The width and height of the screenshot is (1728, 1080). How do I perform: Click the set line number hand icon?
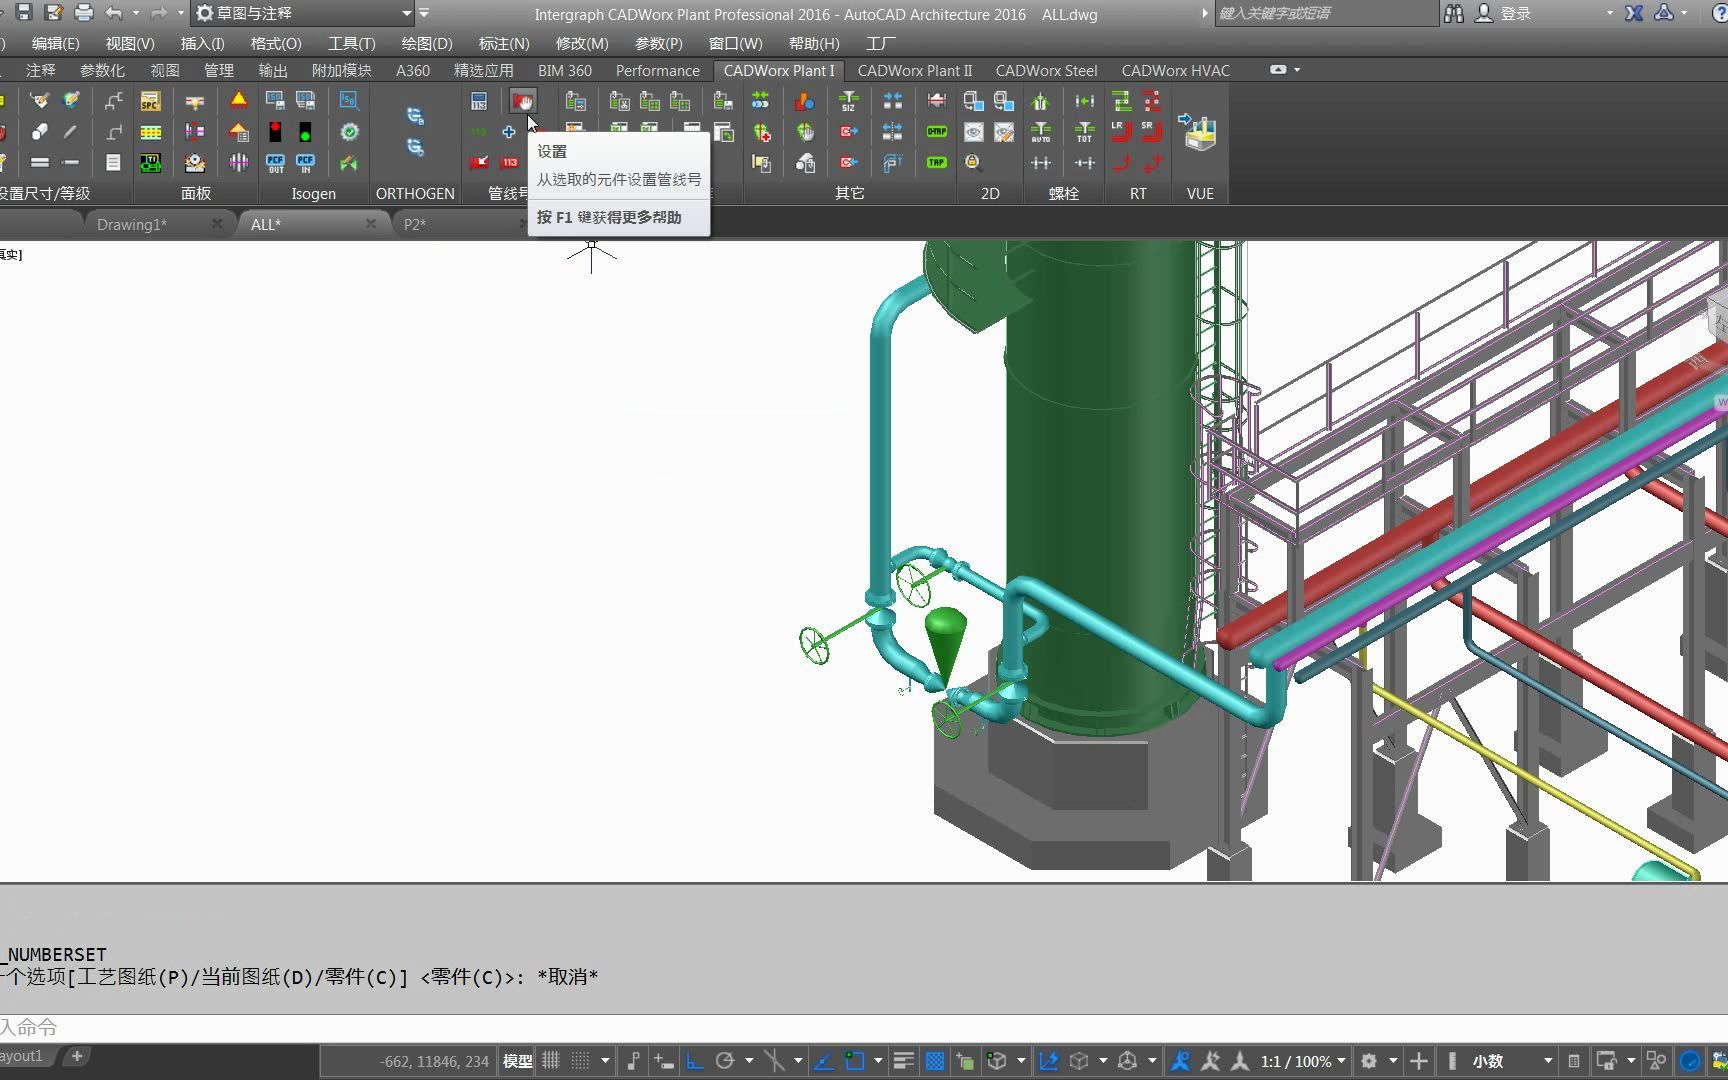click(x=522, y=101)
